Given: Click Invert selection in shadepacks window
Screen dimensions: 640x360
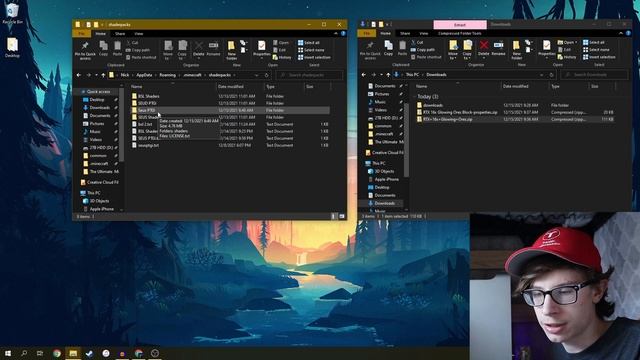Looking at the screenshot, I should click(x=314, y=57).
